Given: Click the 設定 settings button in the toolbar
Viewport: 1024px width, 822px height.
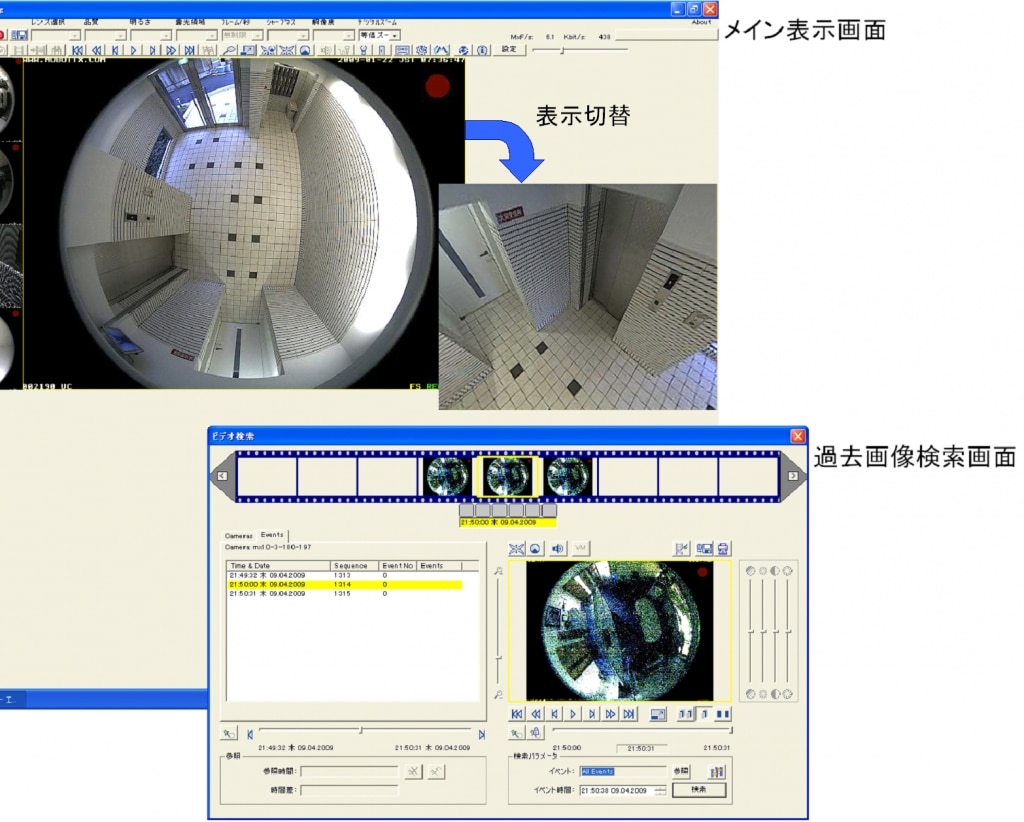Looking at the screenshot, I should click(511, 49).
